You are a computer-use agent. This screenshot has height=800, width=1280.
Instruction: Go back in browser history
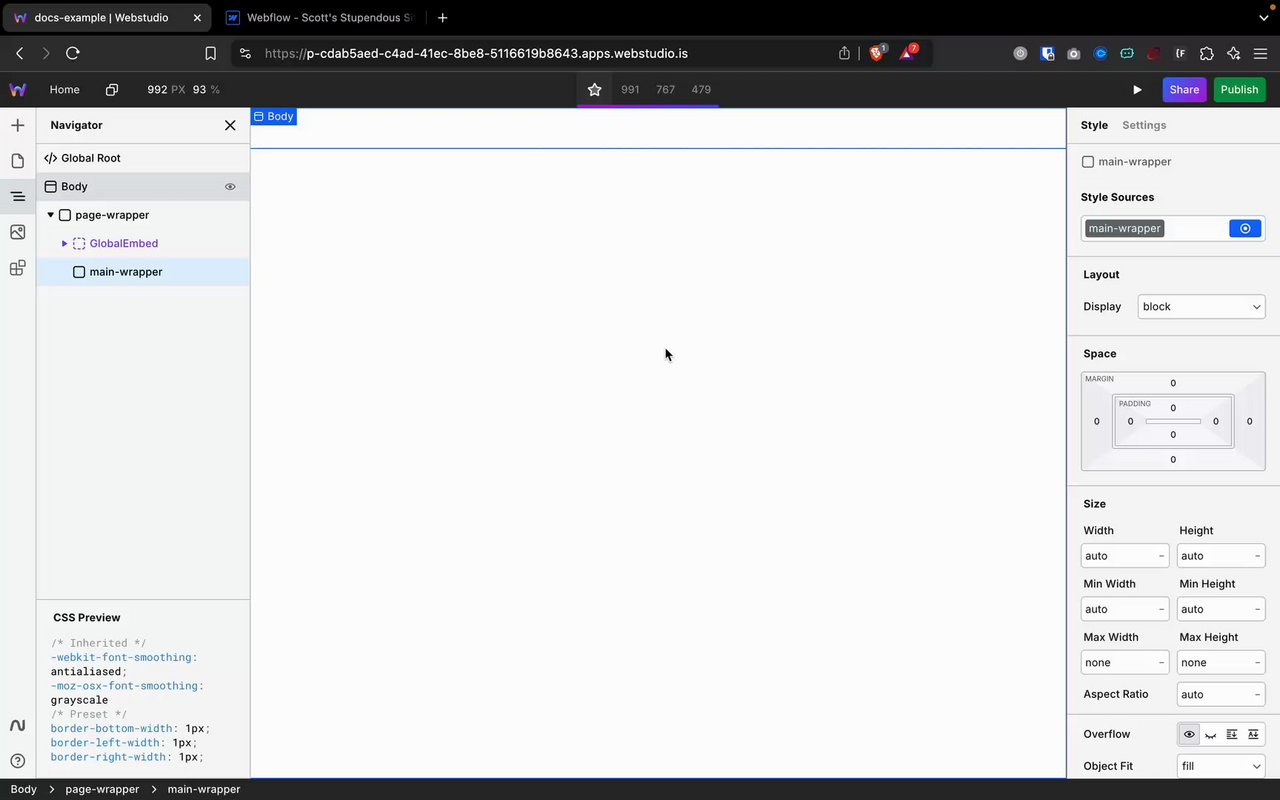point(20,53)
